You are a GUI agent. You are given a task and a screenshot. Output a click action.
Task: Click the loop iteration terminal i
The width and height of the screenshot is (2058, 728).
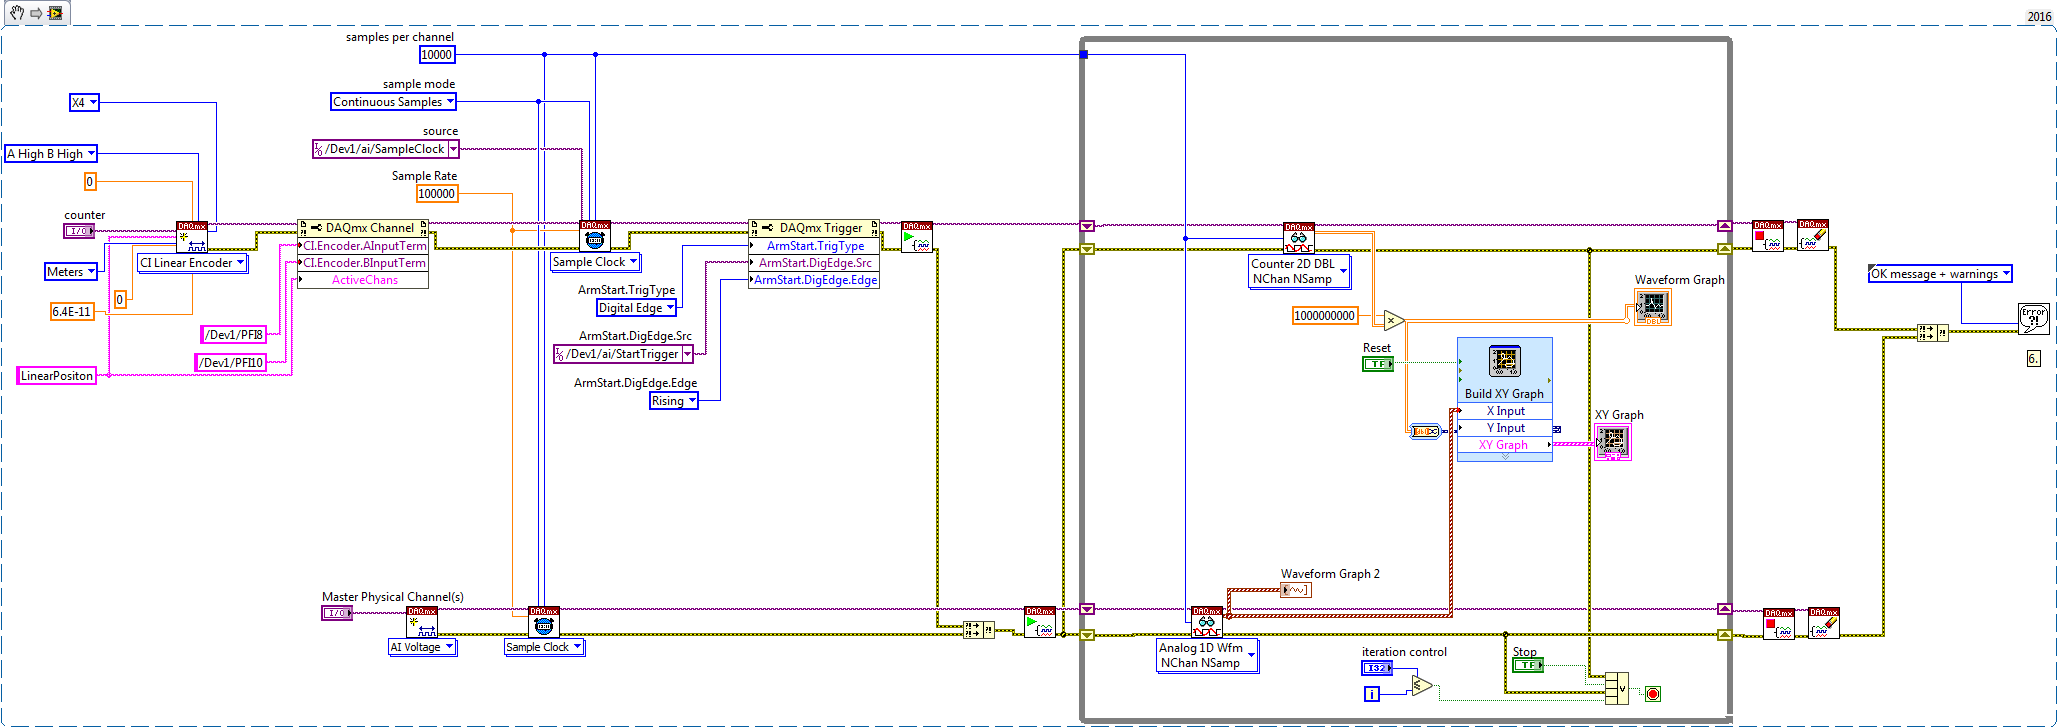click(x=1372, y=694)
